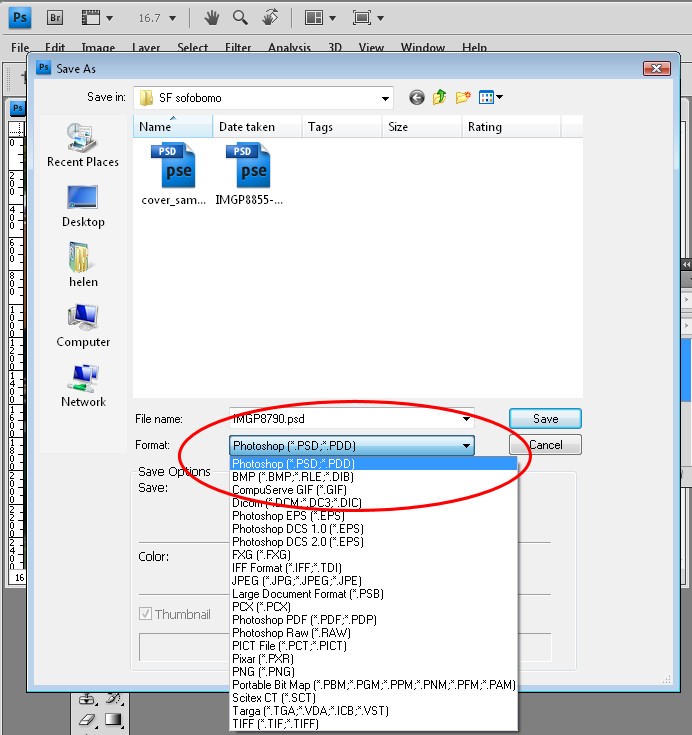Sort files by Size column
The width and height of the screenshot is (692, 735).
421,127
